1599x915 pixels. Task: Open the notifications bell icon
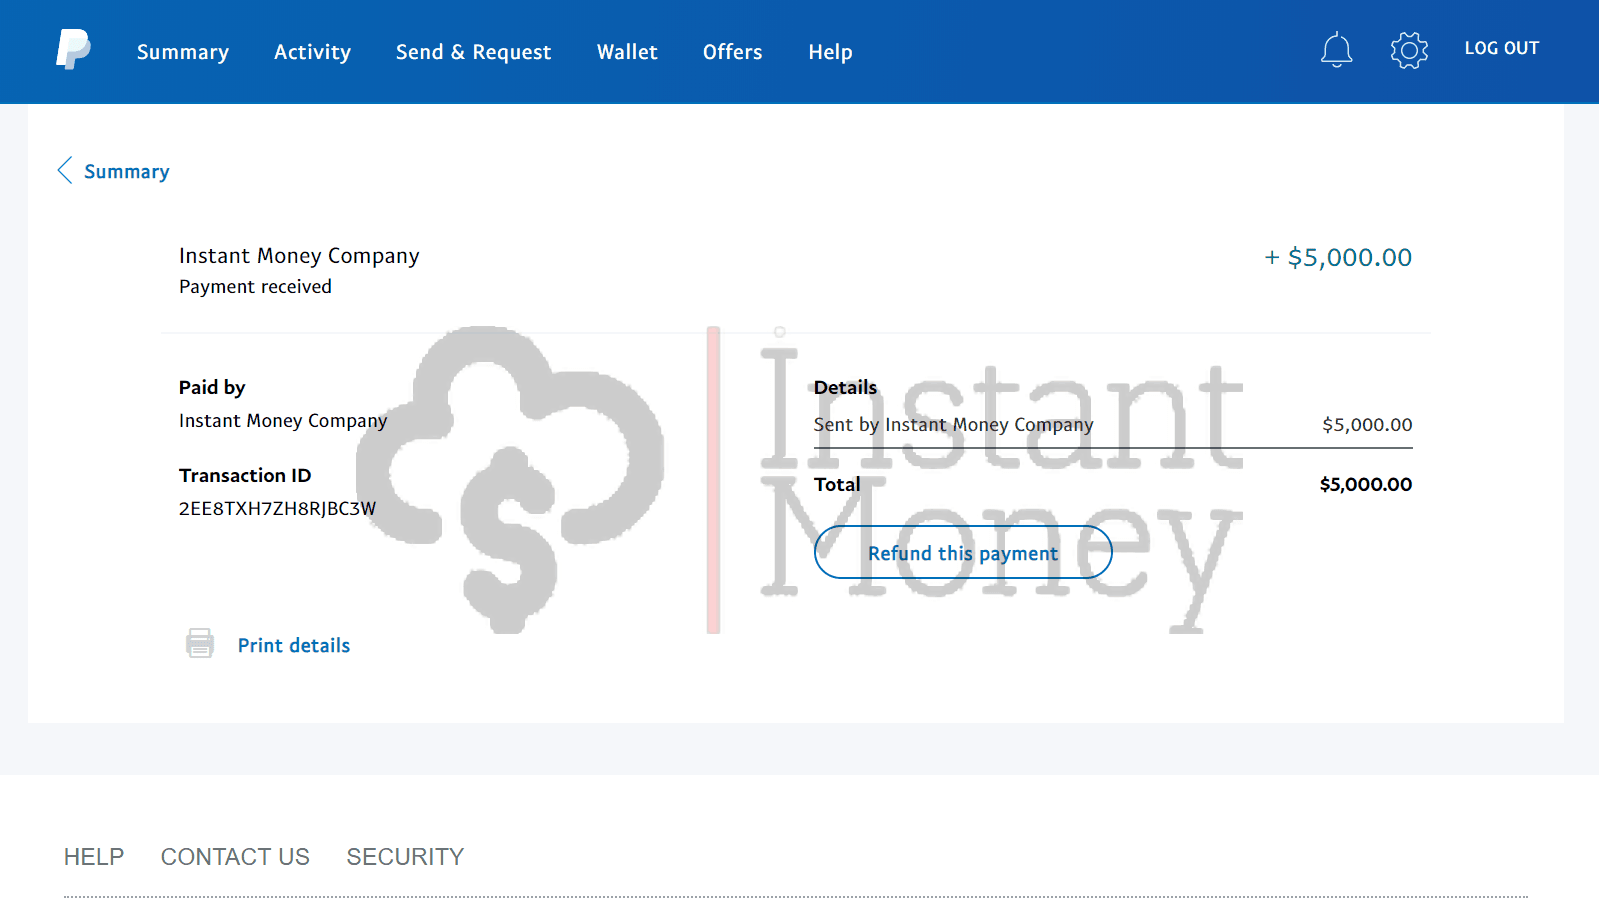pos(1336,50)
